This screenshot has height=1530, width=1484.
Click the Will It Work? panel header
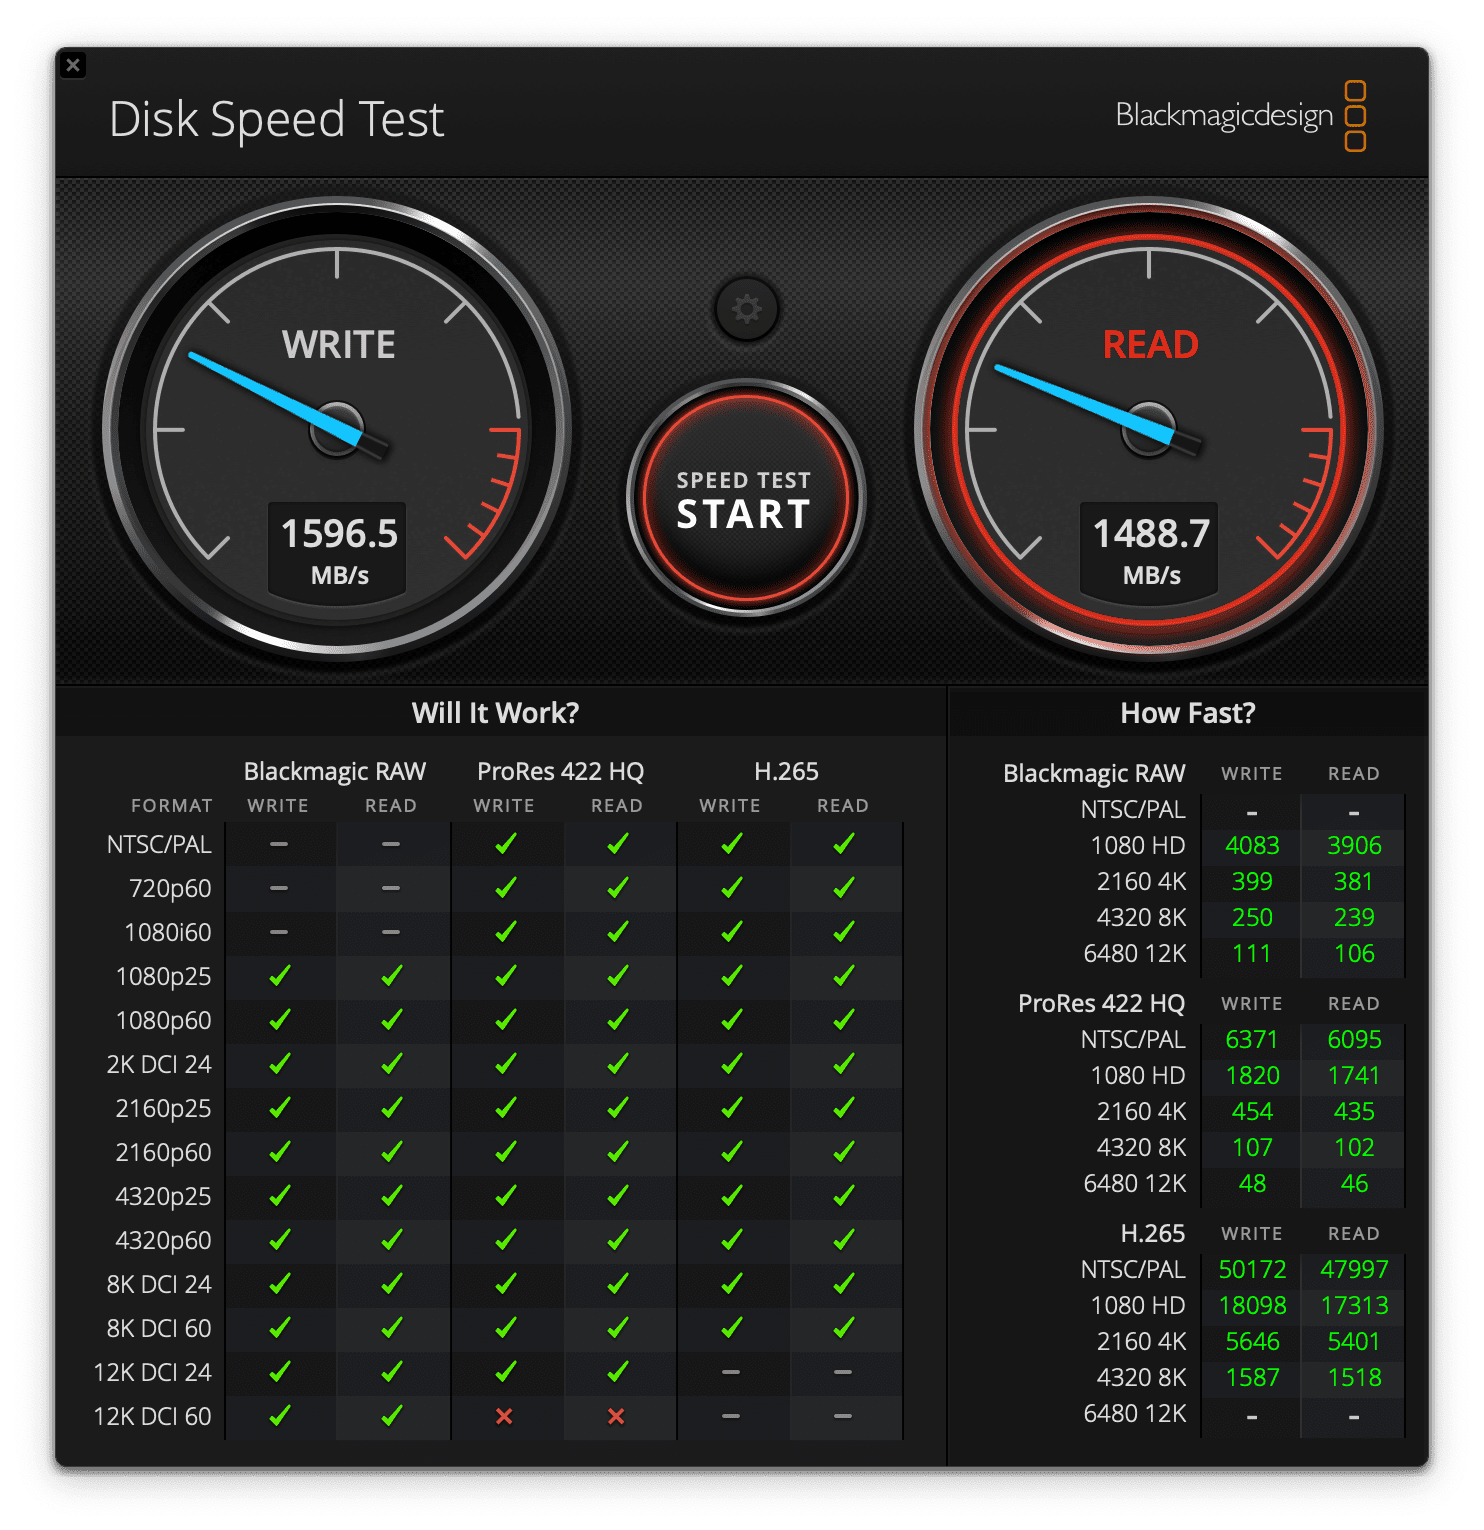(495, 713)
